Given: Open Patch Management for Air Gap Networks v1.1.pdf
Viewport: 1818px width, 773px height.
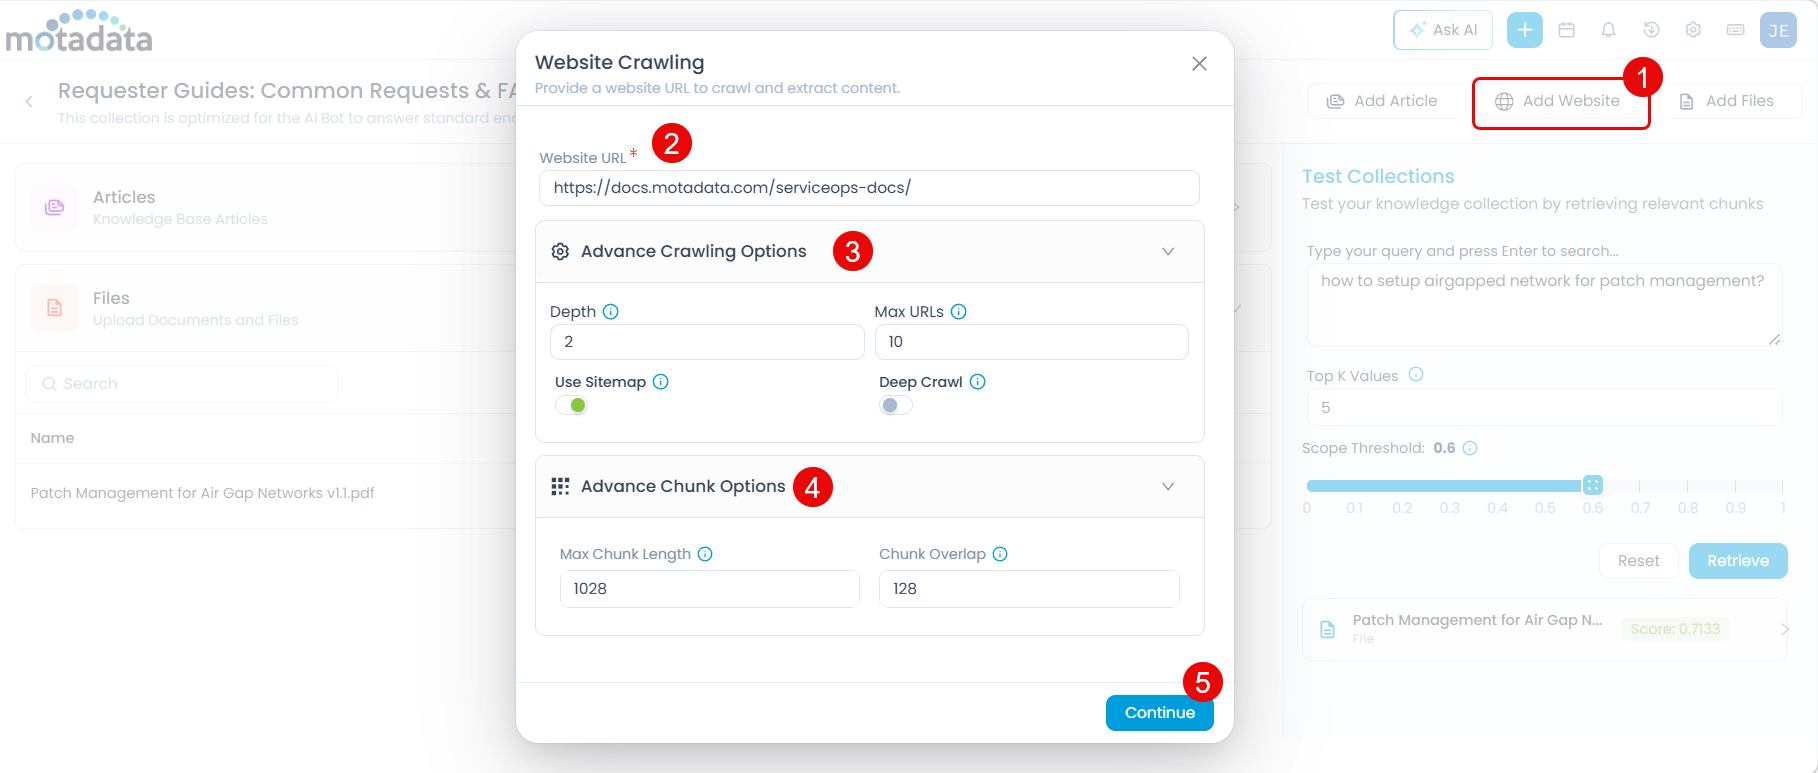Looking at the screenshot, I should (203, 493).
